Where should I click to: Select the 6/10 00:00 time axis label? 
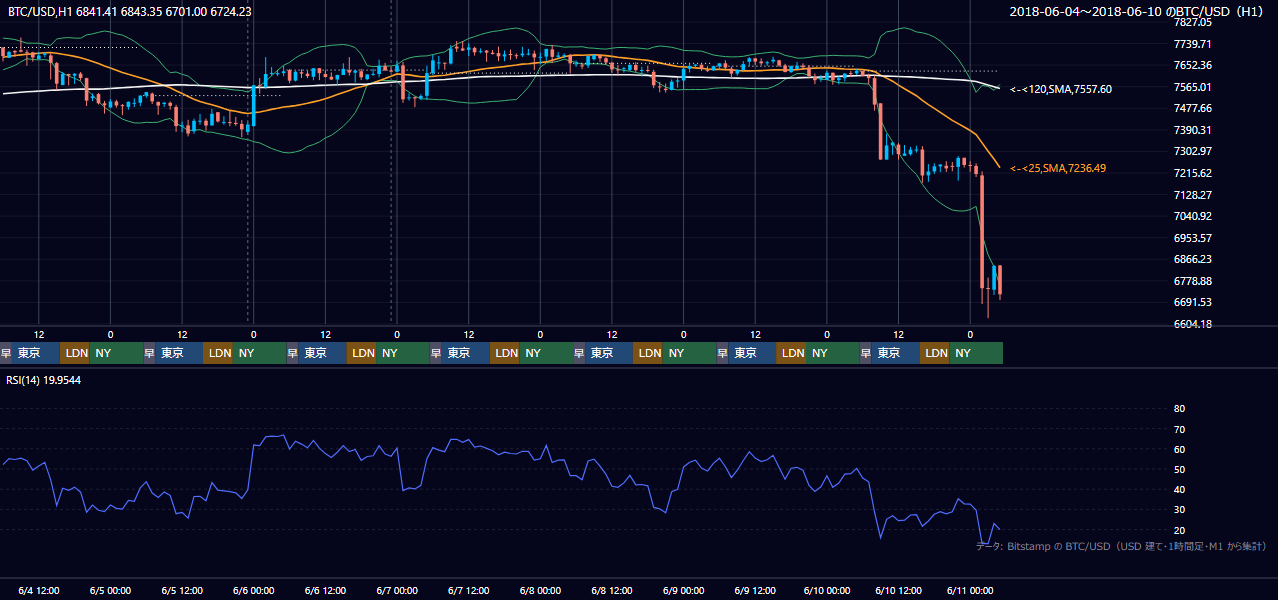pos(827,590)
